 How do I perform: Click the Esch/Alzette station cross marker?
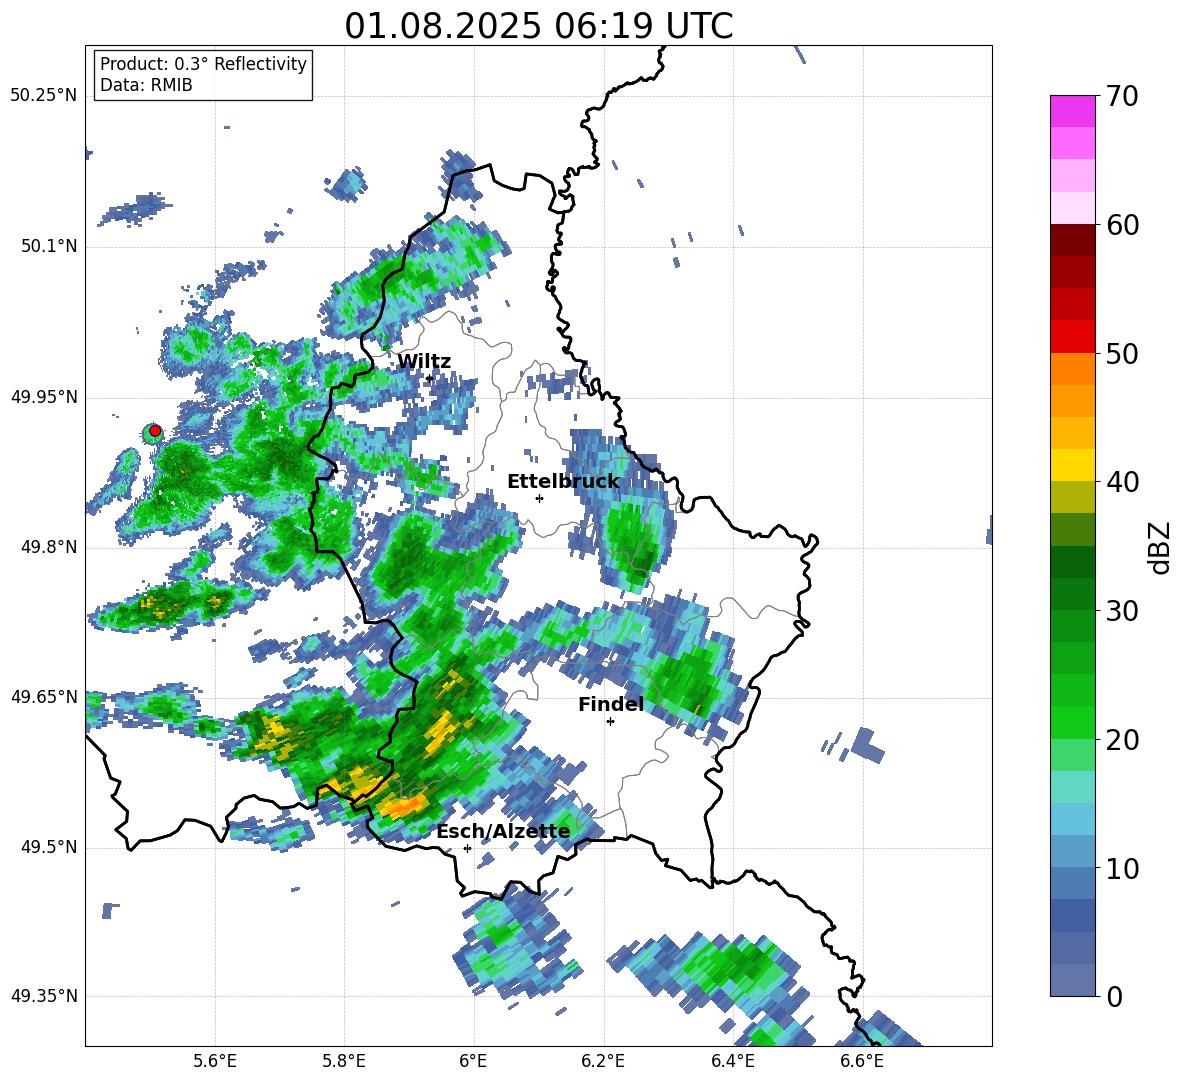pos(467,848)
